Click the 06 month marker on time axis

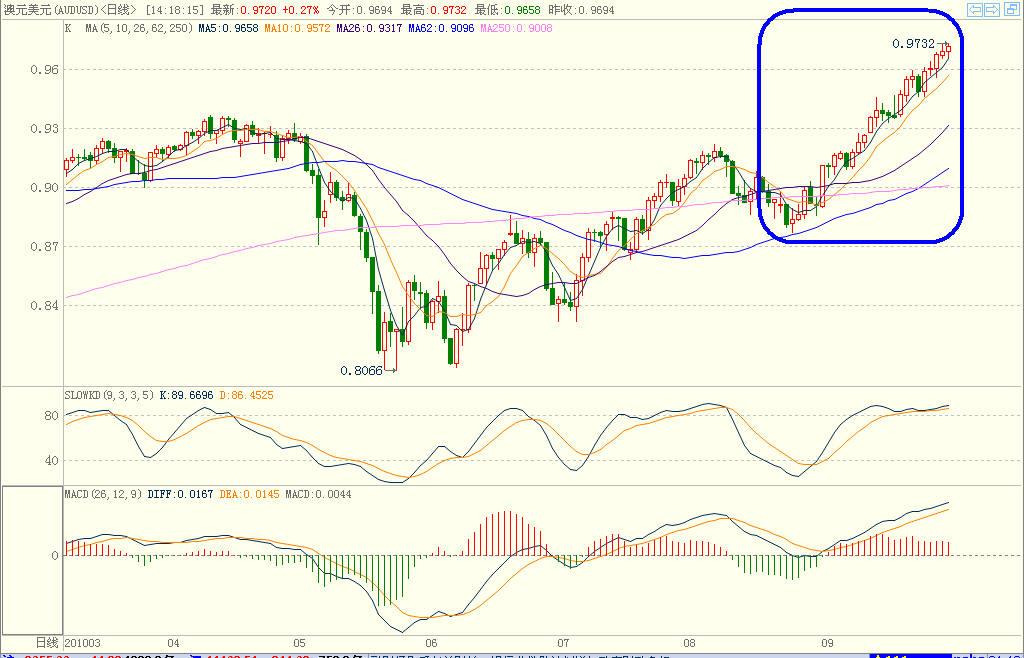coord(431,643)
